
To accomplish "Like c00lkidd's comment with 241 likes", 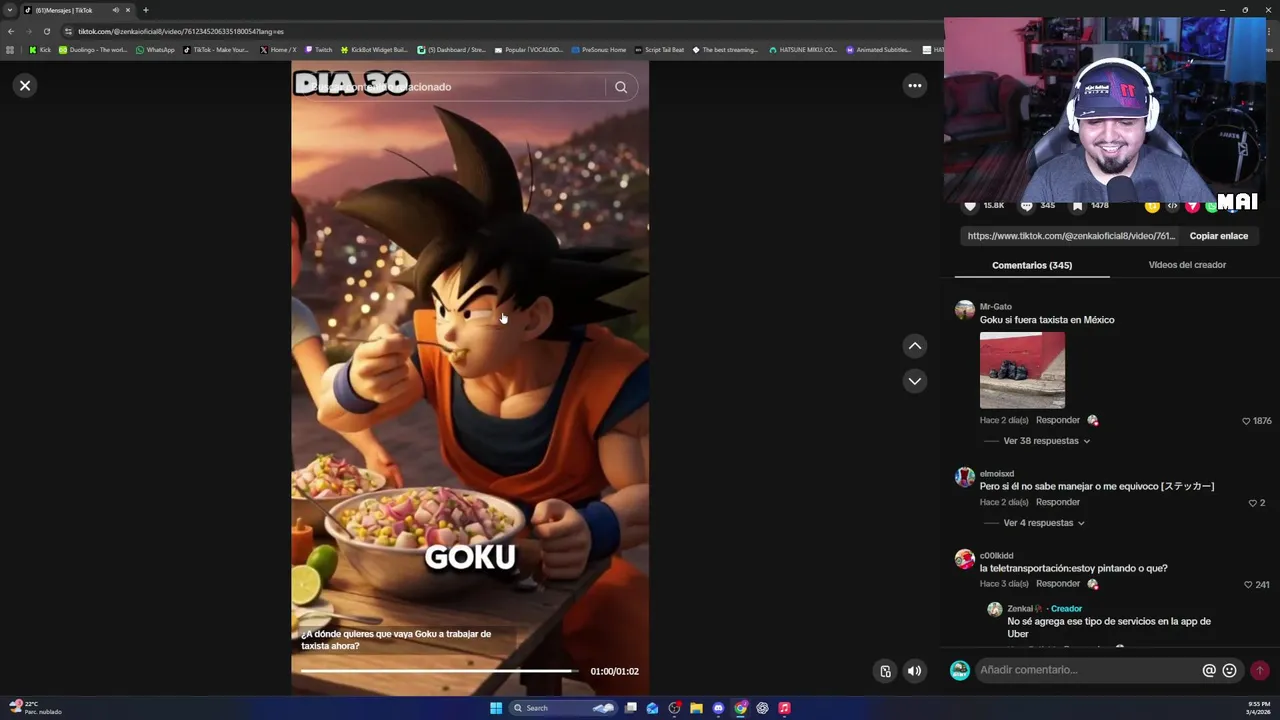I will coord(1247,585).
